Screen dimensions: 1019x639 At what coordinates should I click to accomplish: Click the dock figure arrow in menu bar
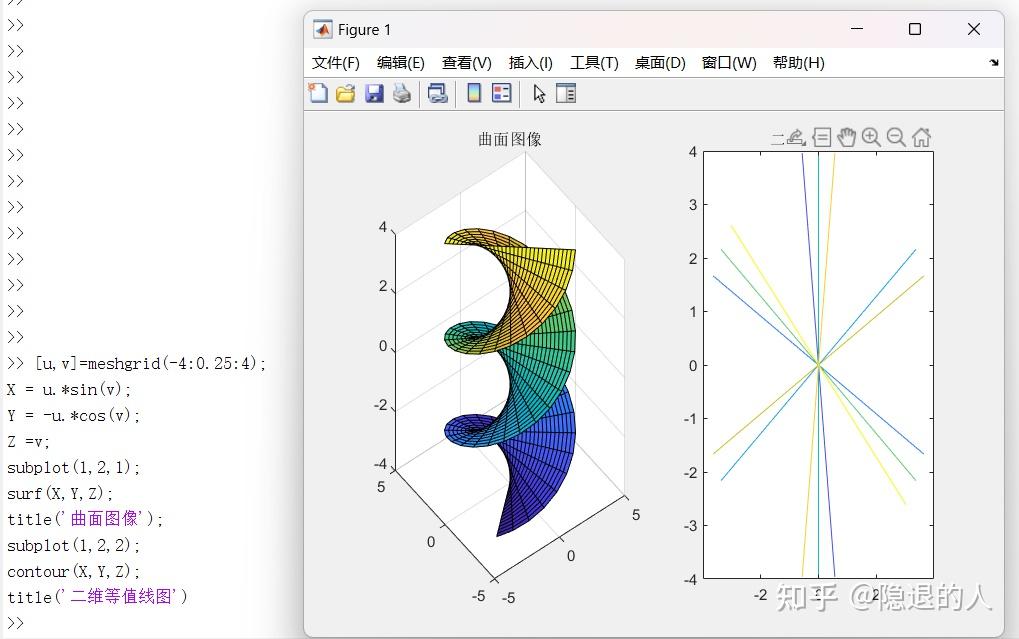coord(994,63)
